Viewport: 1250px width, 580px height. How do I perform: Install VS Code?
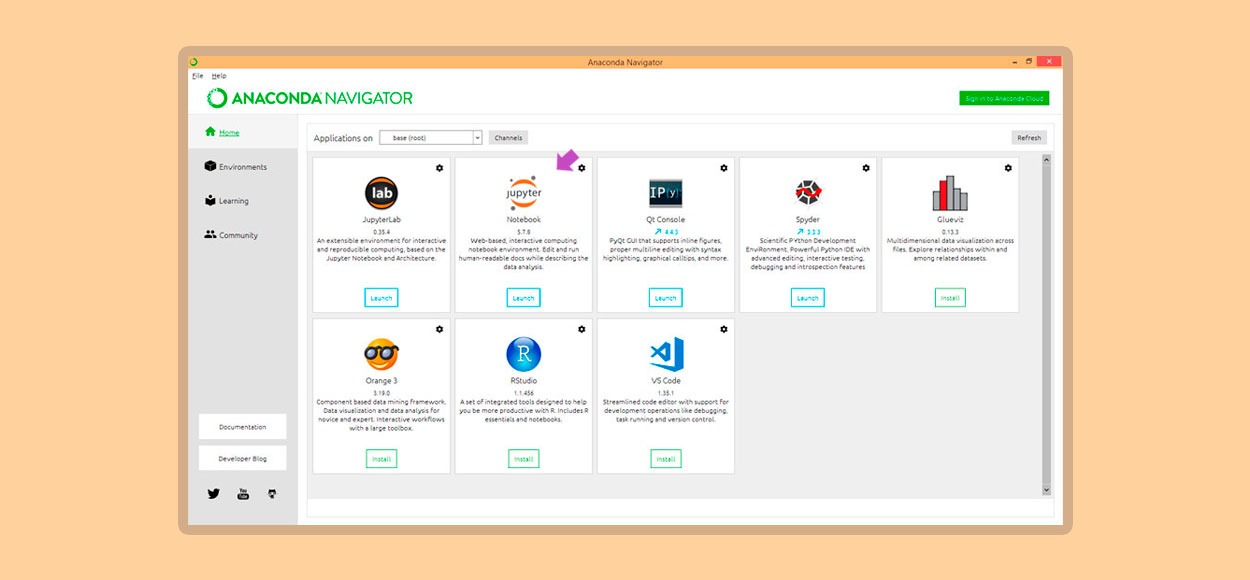(x=666, y=459)
